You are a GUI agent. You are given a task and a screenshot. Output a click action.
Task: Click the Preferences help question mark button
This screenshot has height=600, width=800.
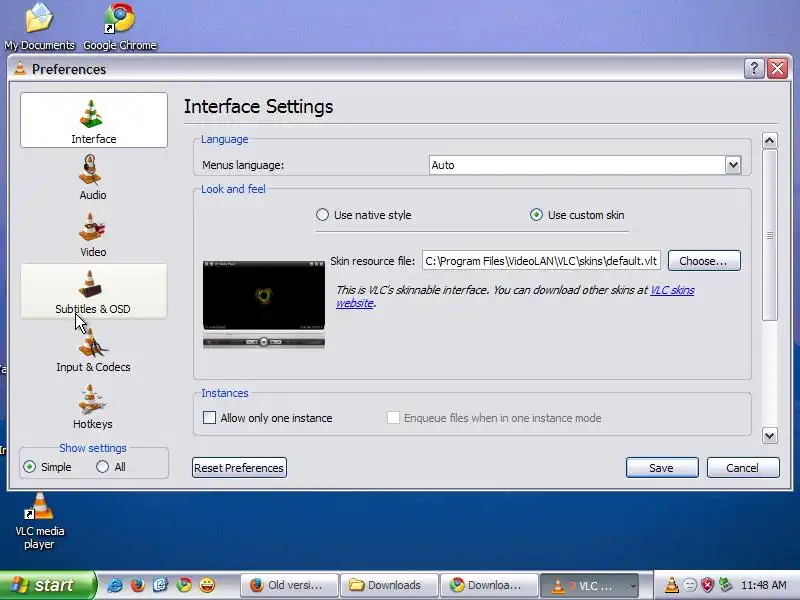point(754,68)
